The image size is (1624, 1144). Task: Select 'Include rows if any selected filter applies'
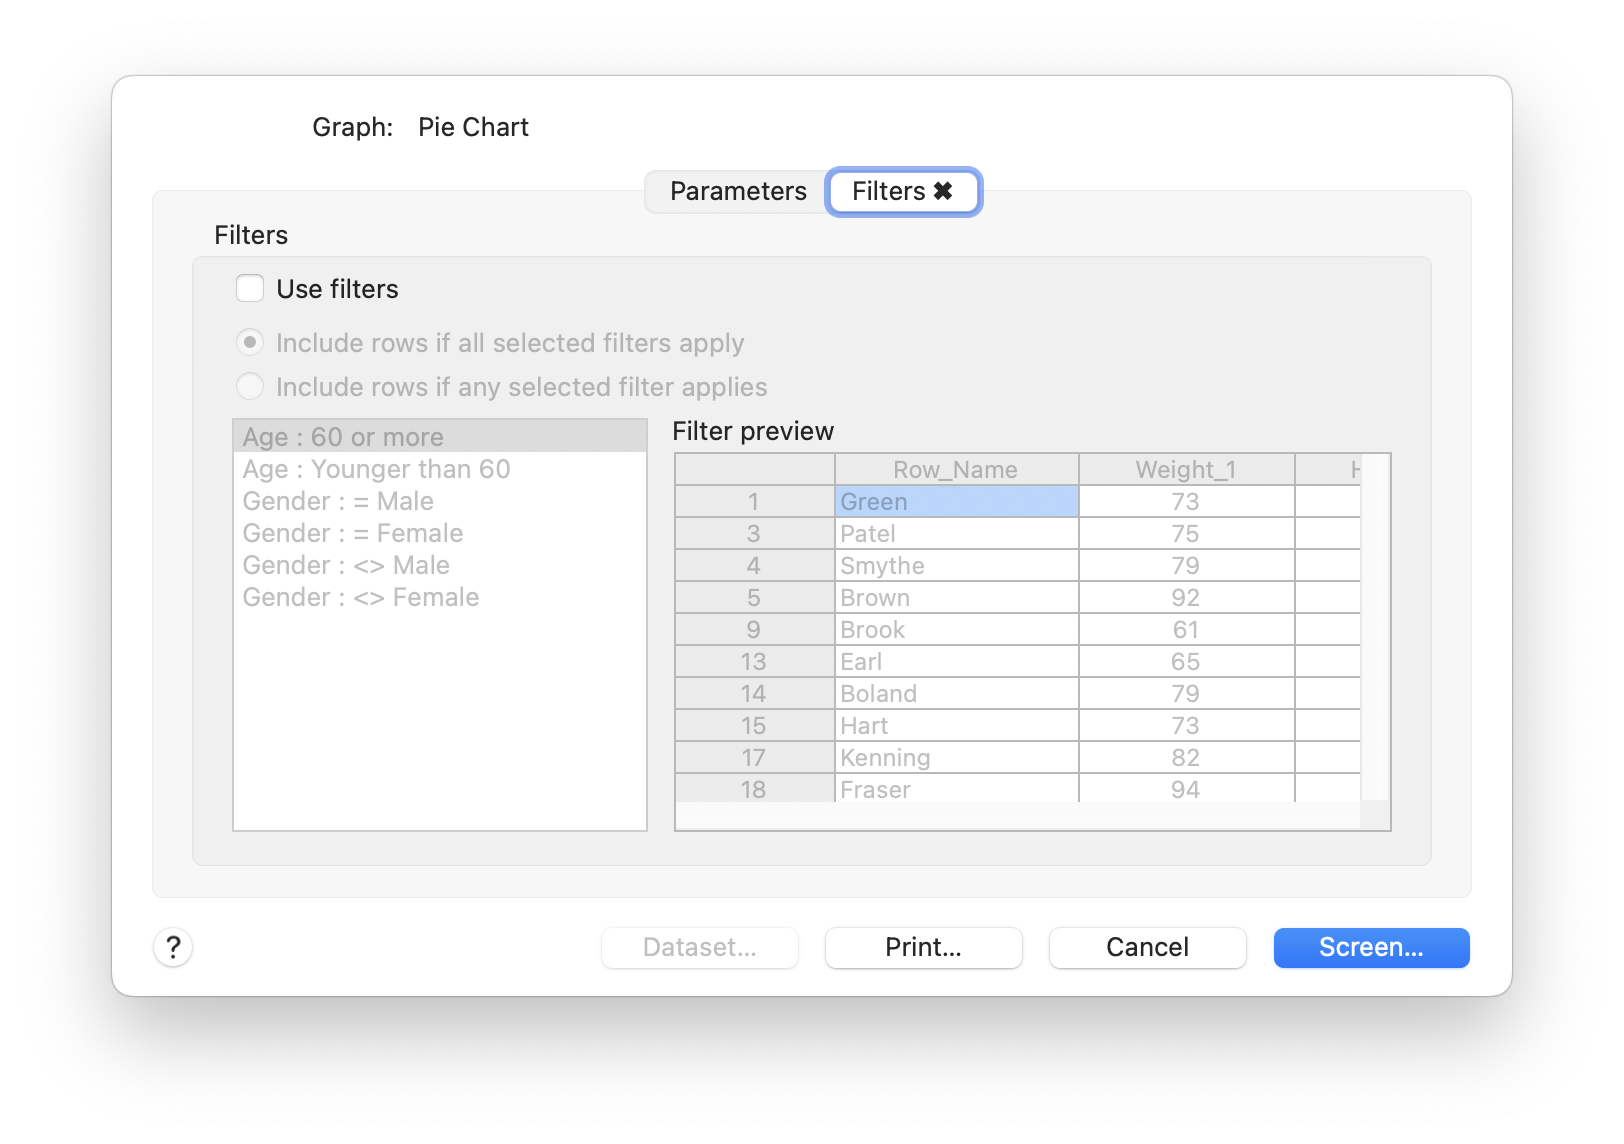[250, 386]
